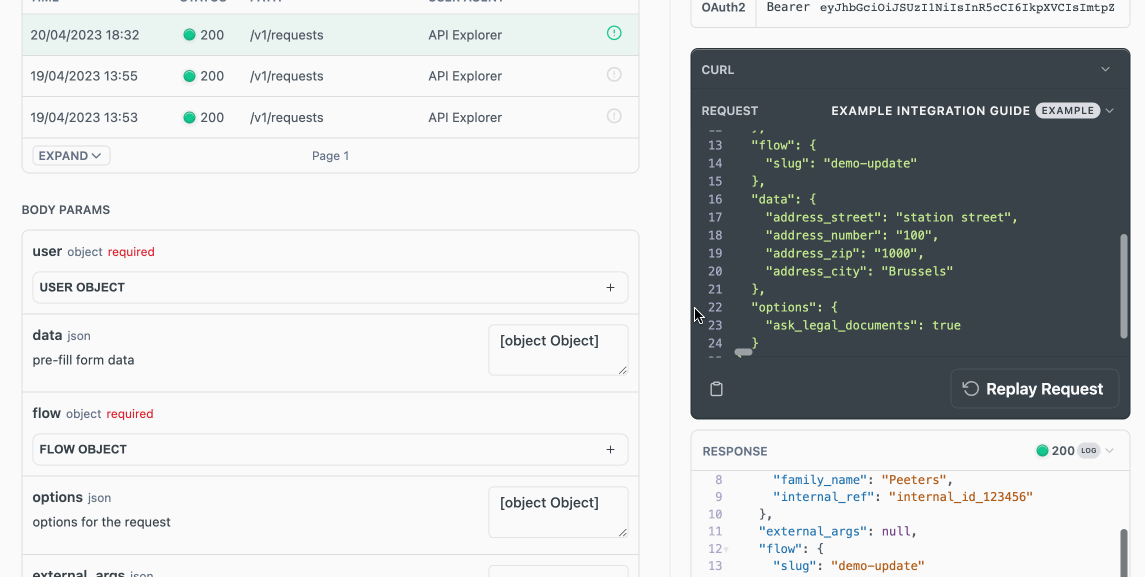The width and height of the screenshot is (1145, 577).
Task: Click the response panel vertical scrollbar
Action: click(1124, 553)
